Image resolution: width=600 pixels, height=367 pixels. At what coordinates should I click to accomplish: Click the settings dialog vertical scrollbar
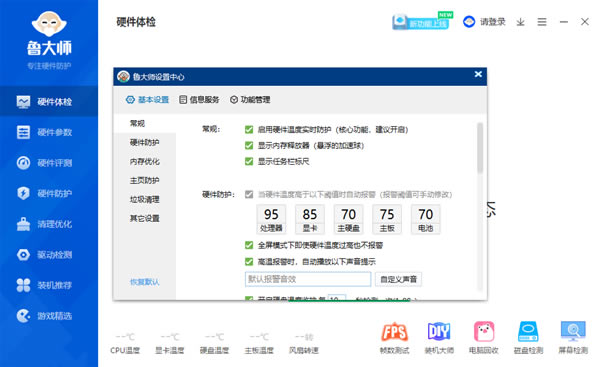click(480, 147)
